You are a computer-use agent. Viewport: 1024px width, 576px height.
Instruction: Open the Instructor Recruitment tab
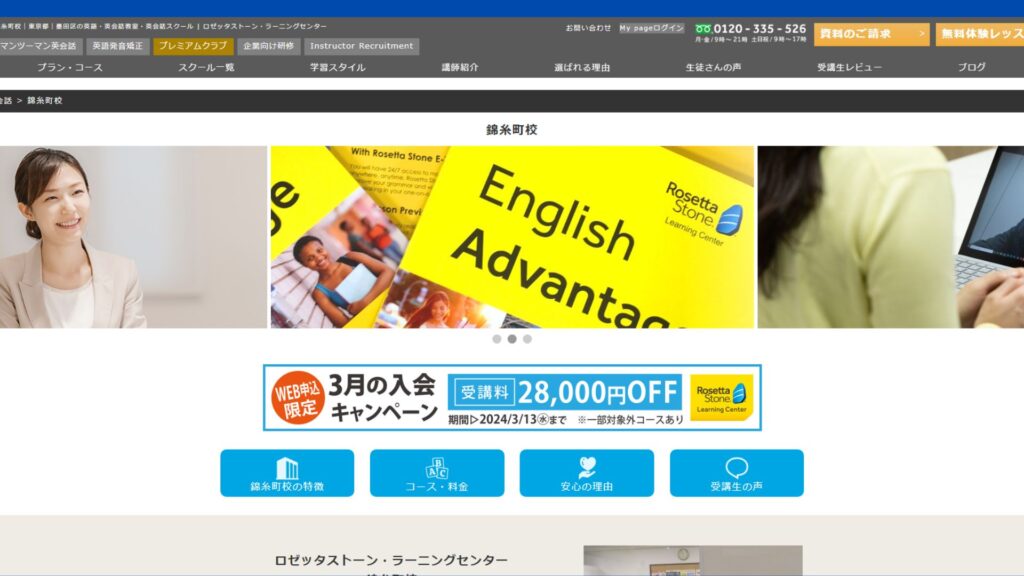[362, 46]
